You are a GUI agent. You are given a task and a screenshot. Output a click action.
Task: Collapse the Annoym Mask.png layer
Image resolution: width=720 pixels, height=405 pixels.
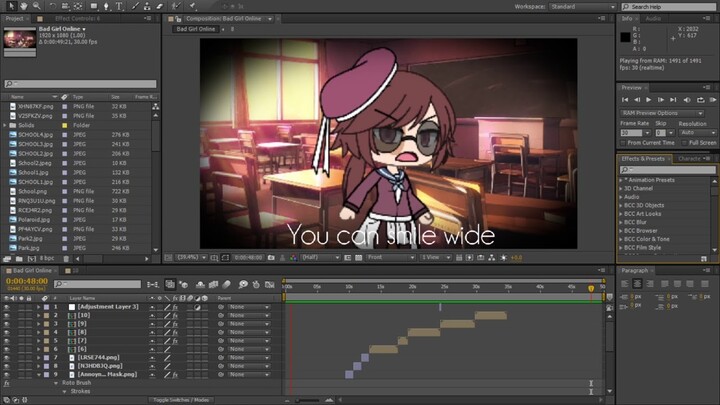pyautogui.click(x=39, y=375)
